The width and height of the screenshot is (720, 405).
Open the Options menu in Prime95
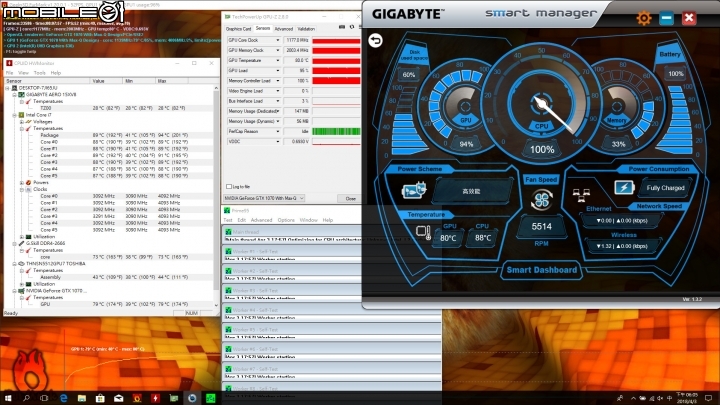click(286, 220)
